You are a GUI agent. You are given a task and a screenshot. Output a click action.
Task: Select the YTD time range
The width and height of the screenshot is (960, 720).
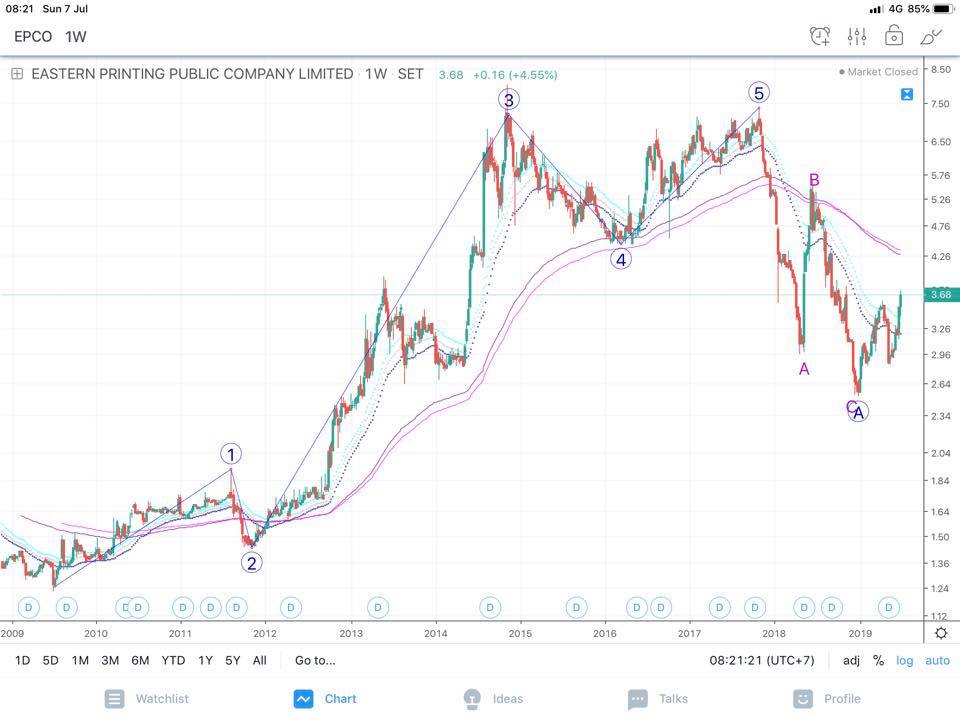point(173,660)
